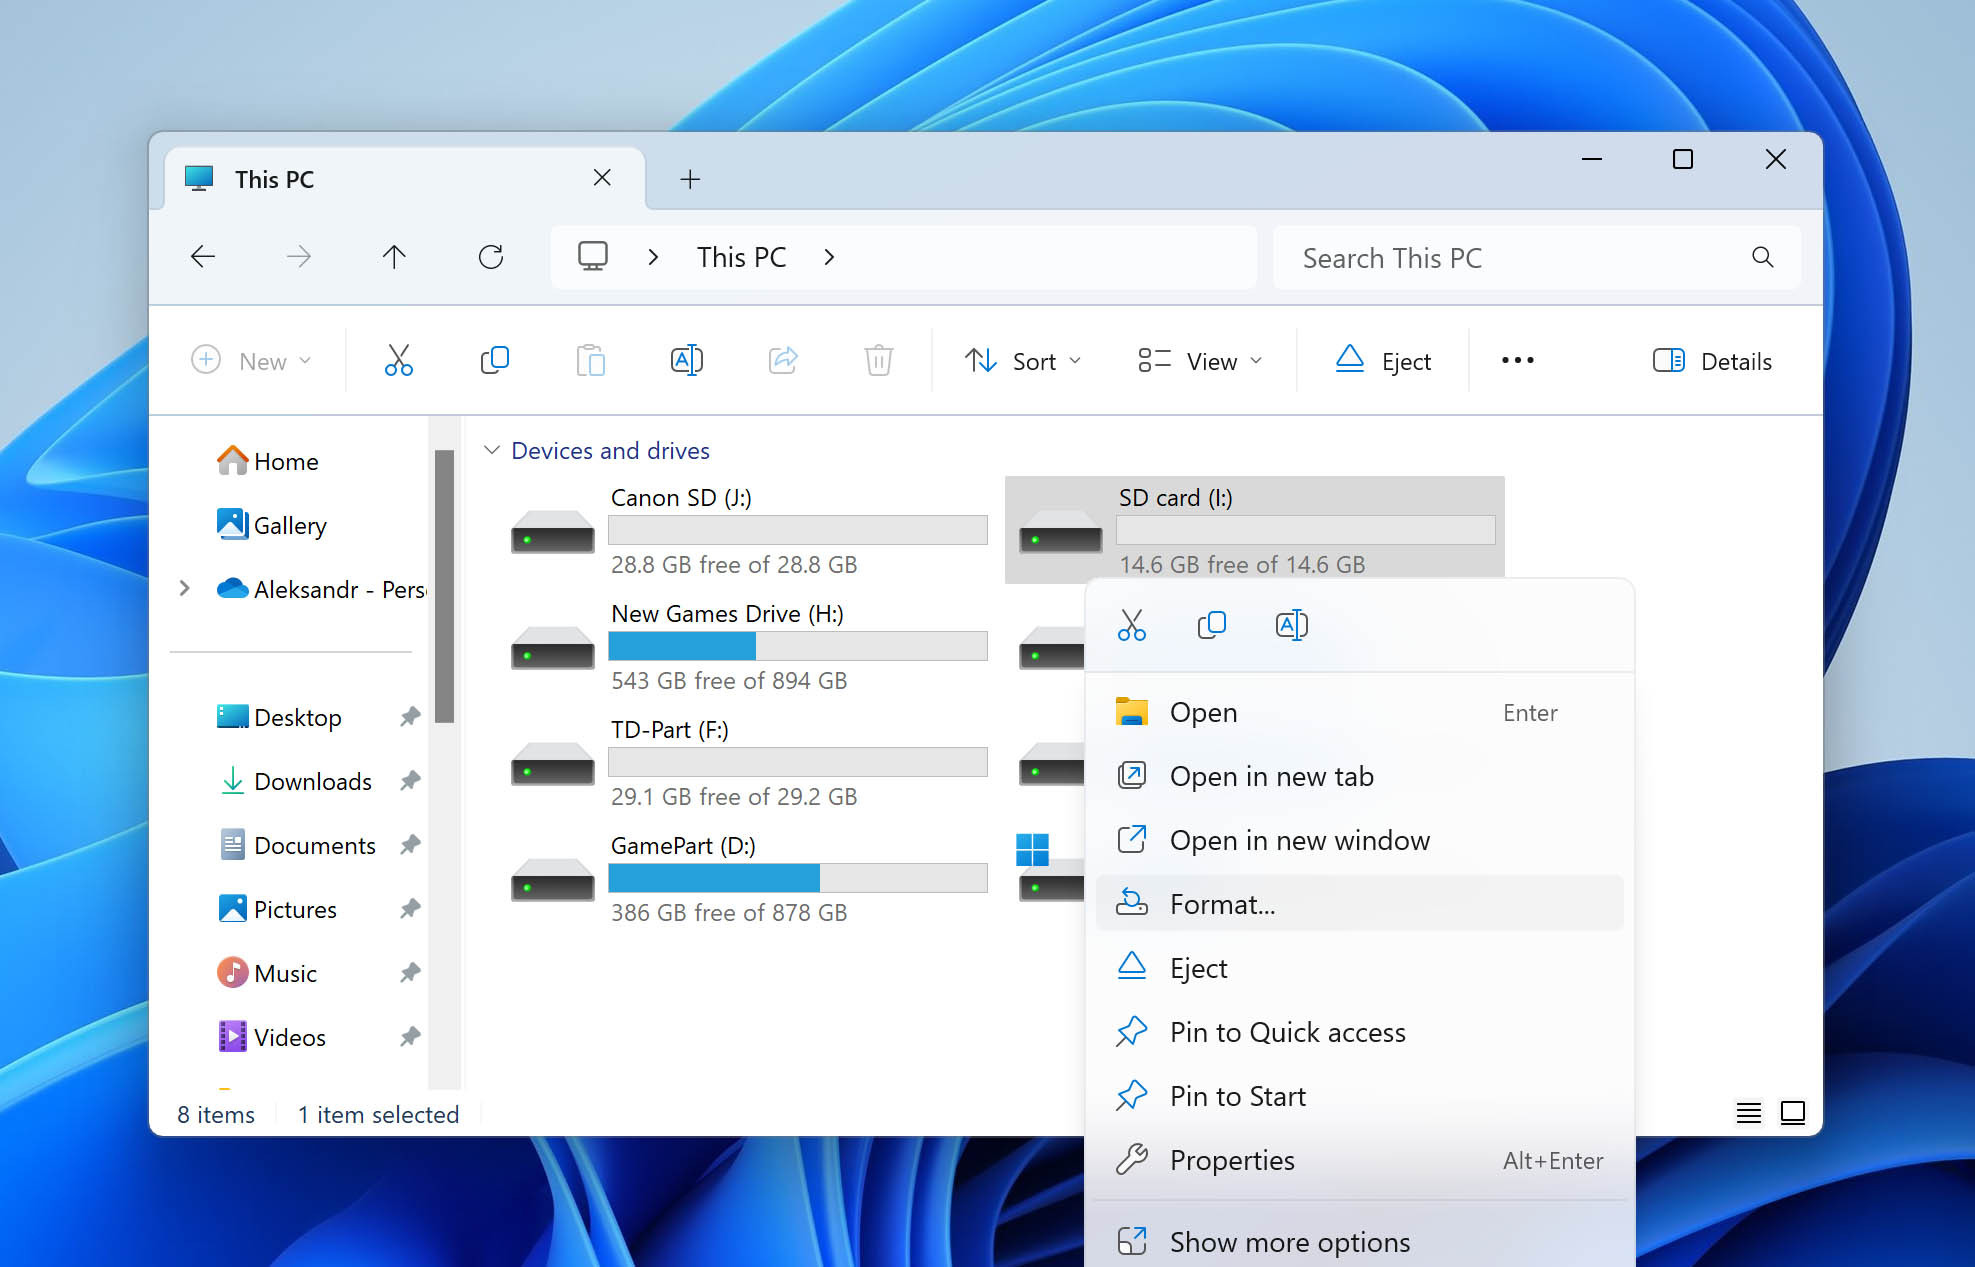Click Show more options

1359,1242
